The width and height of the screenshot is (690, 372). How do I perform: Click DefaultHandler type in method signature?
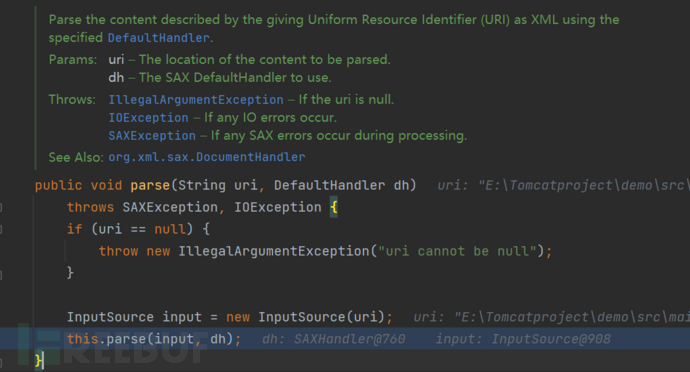[x=330, y=185]
